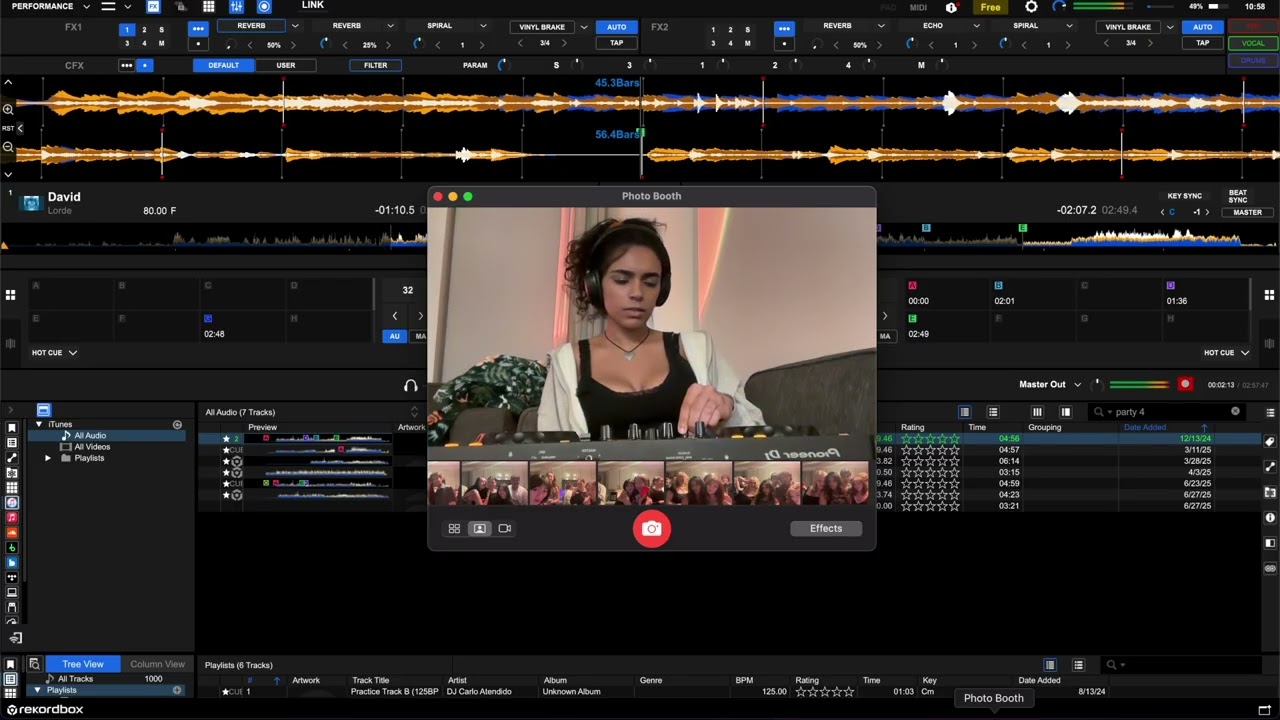This screenshot has width=1280, height=720.
Task: Toggle the FX panel icon in top toolbar
Action: (x=153, y=7)
